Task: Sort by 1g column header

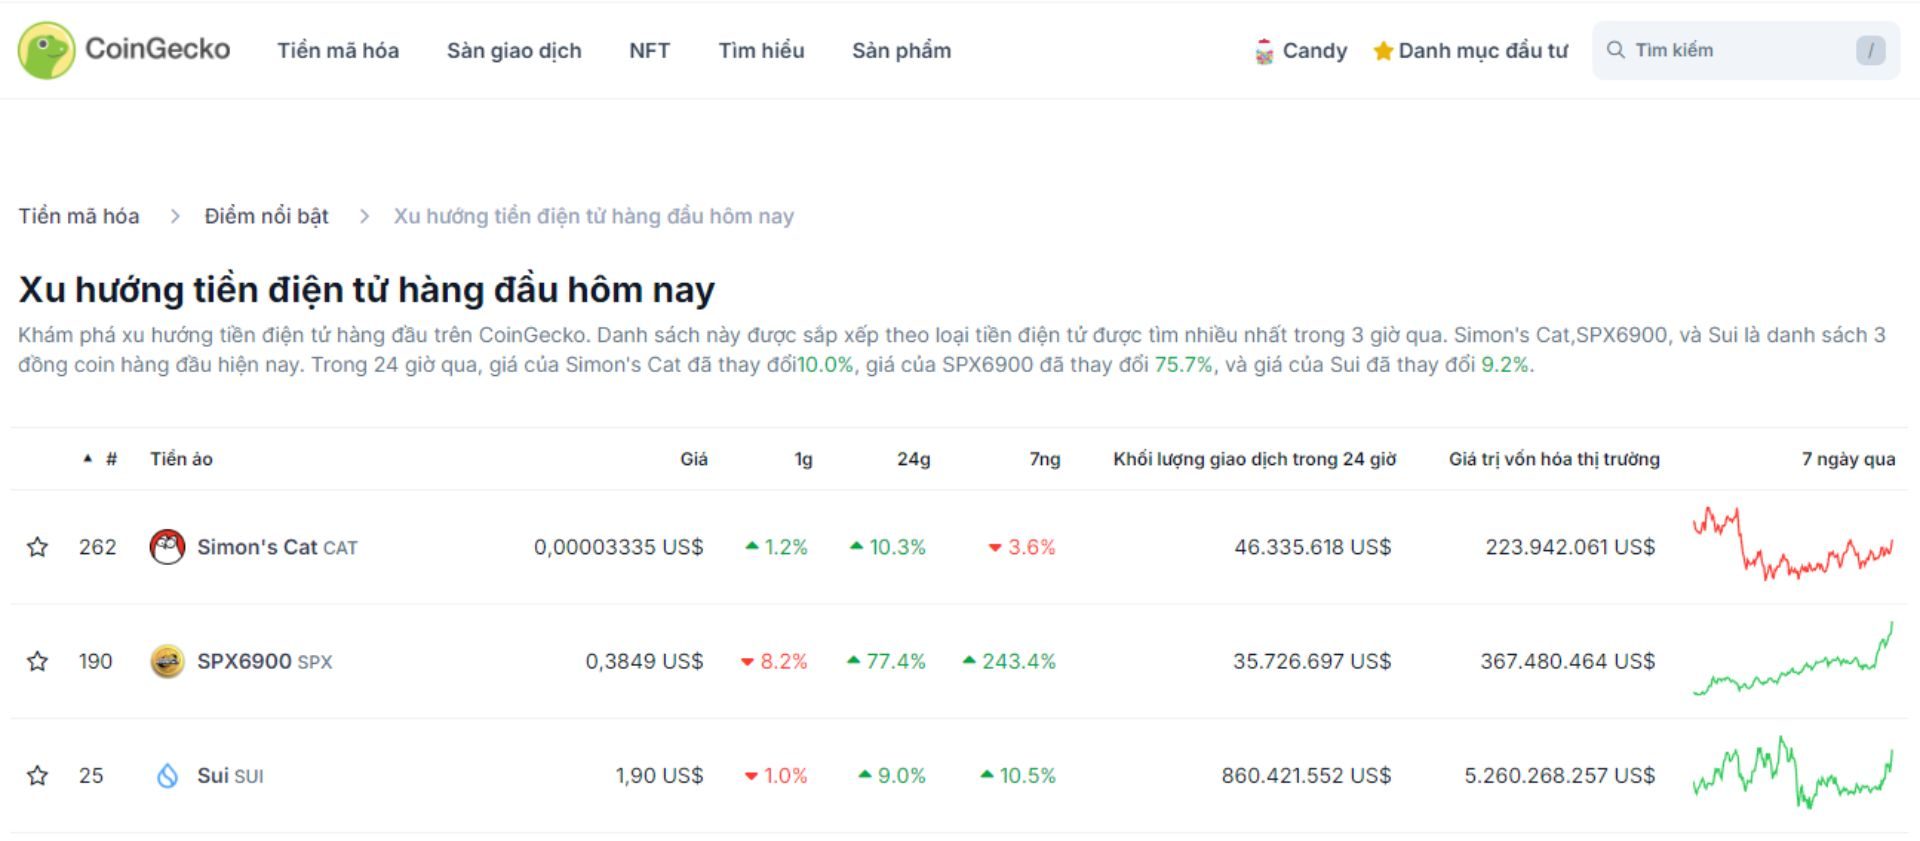Action: coord(803,459)
